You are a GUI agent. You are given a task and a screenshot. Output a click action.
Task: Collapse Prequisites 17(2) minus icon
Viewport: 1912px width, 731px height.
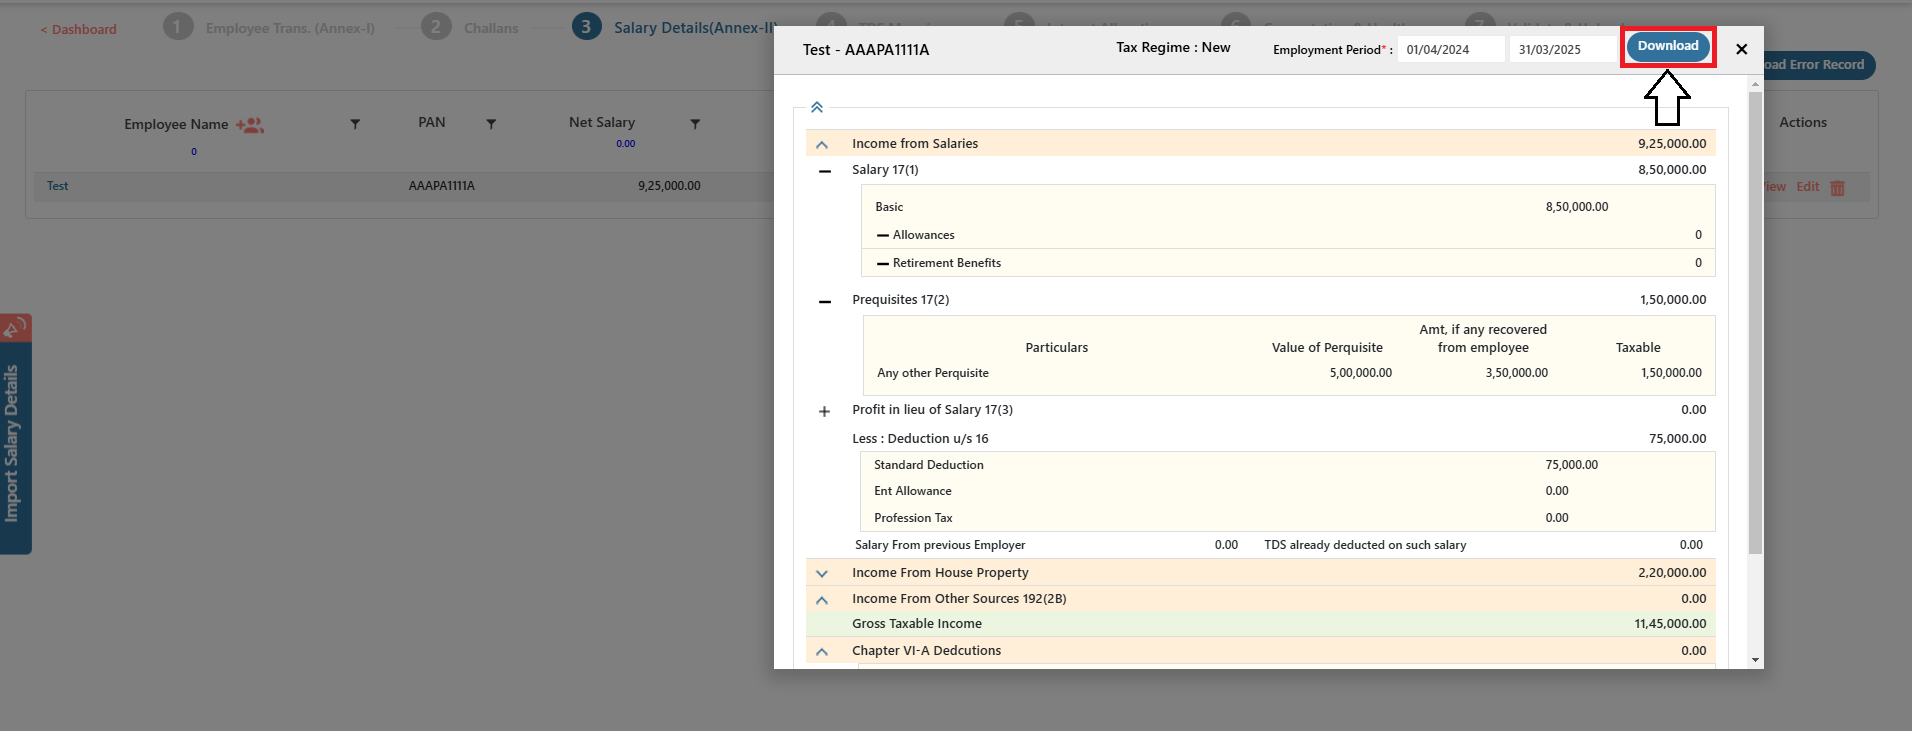click(825, 301)
